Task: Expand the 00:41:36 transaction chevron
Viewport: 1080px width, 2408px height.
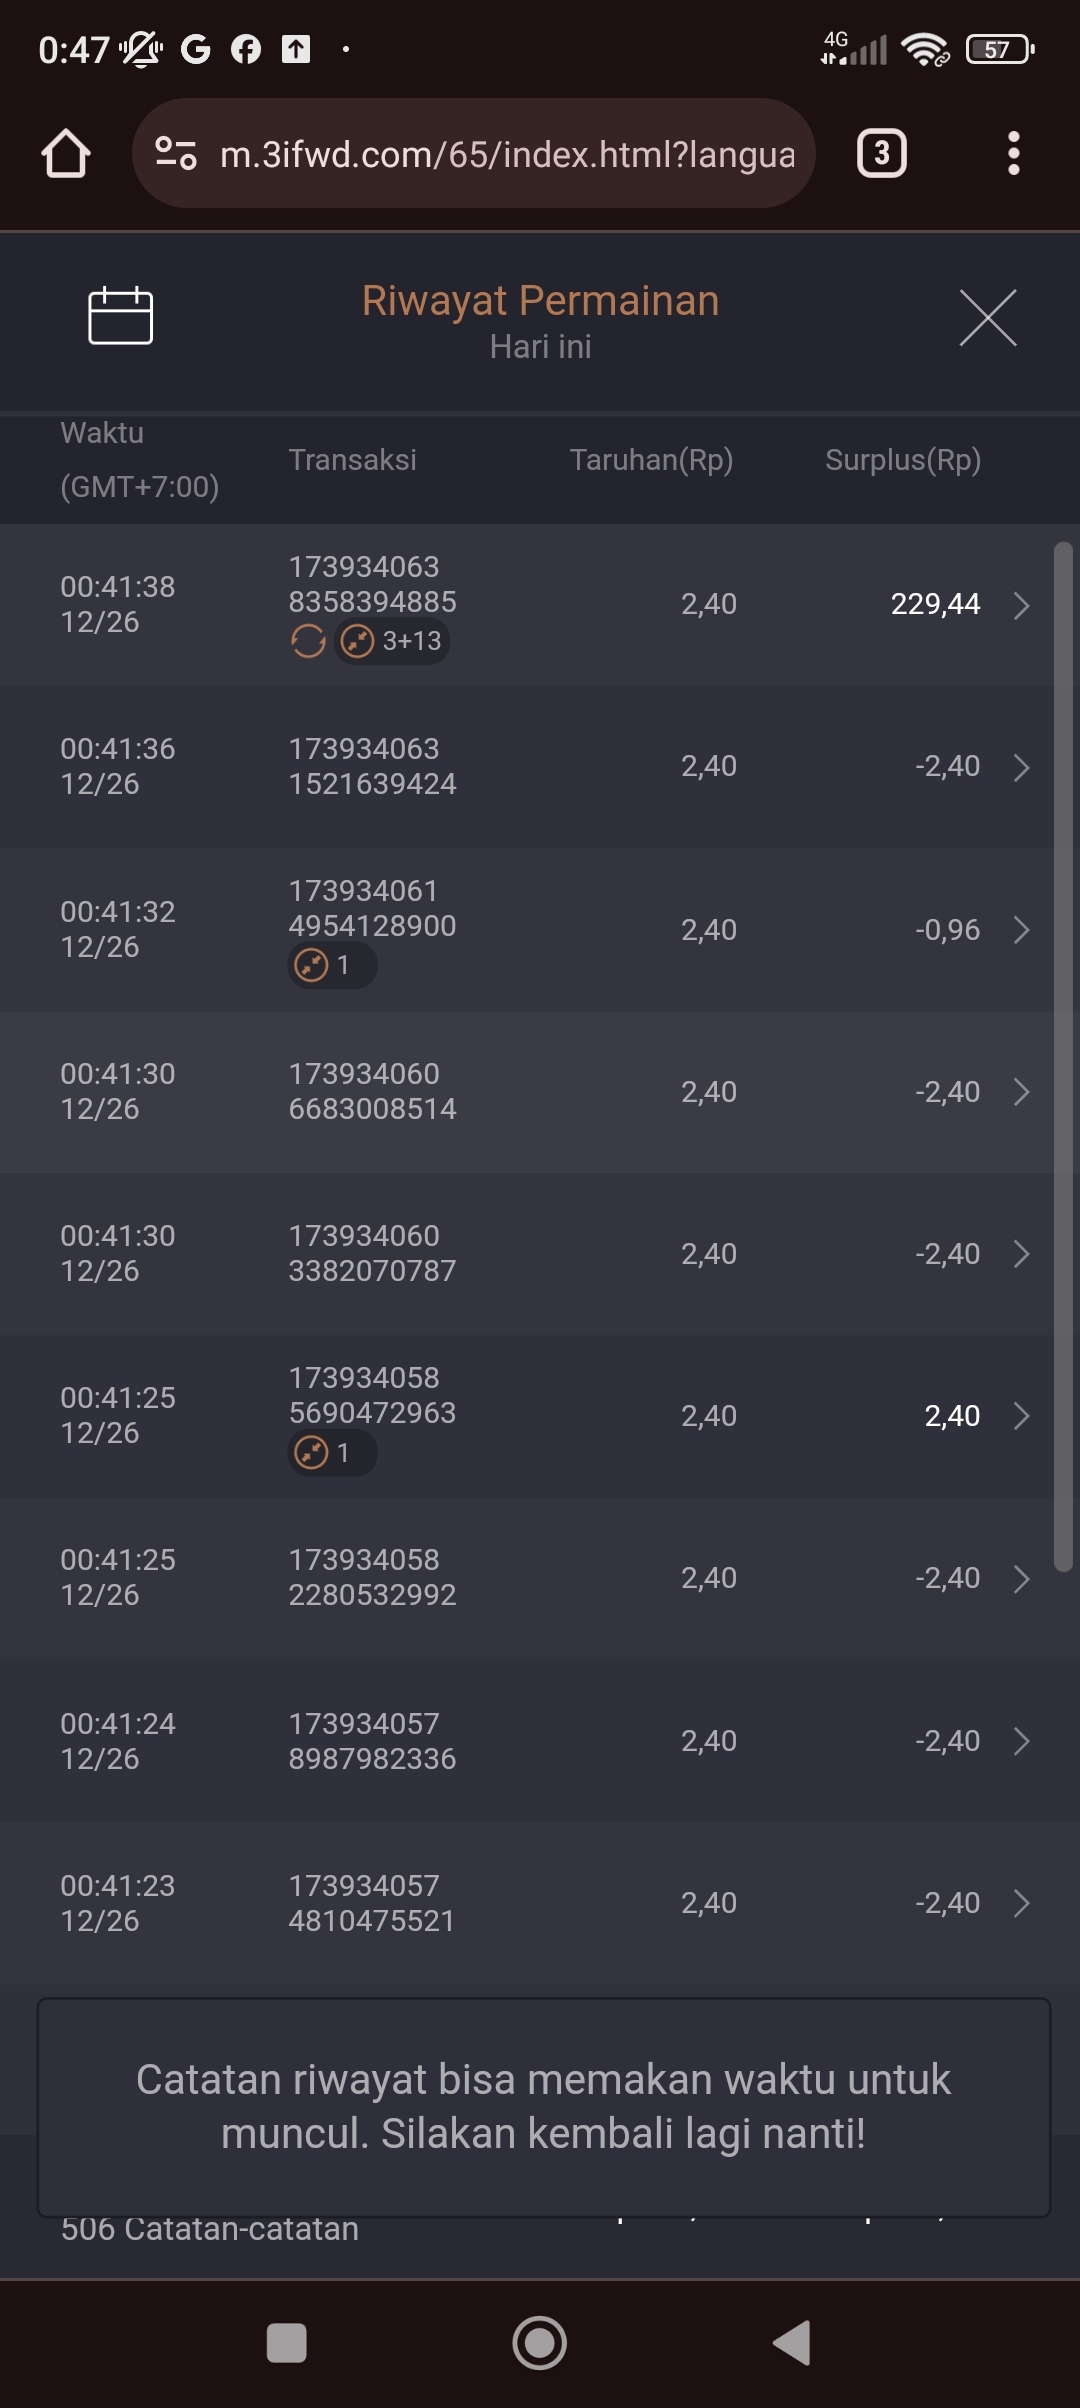Action: click(1021, 767)
